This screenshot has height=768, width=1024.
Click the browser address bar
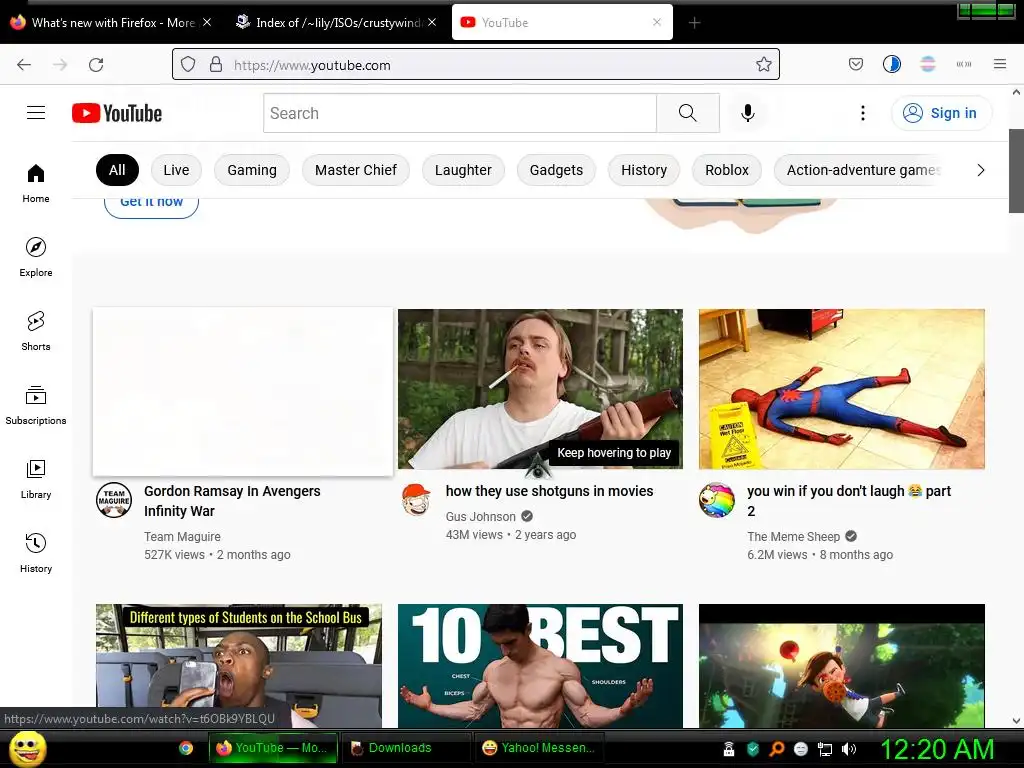pos(475,65)
